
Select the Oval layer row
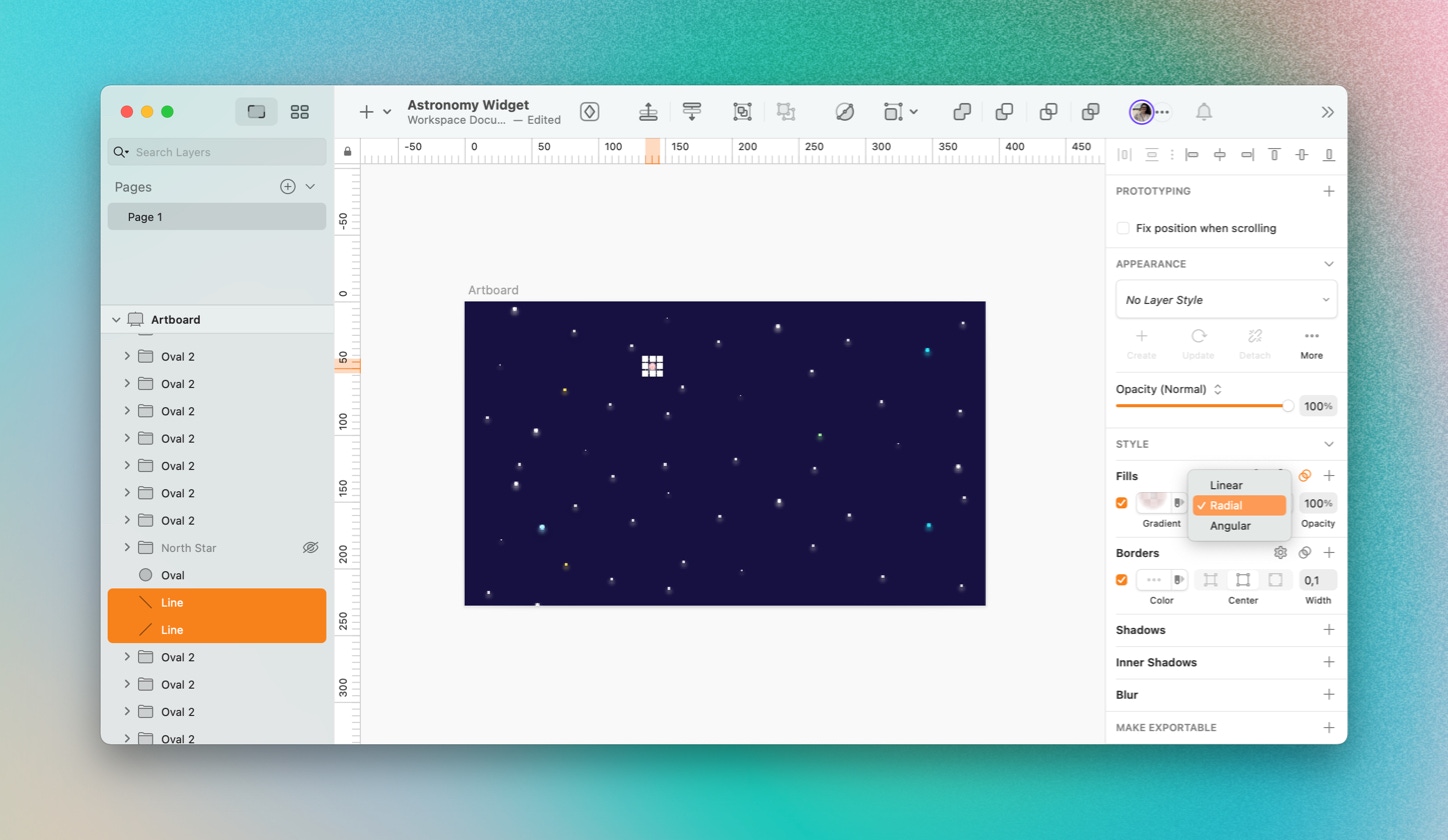pyautogui.click(x=217, y=575)
